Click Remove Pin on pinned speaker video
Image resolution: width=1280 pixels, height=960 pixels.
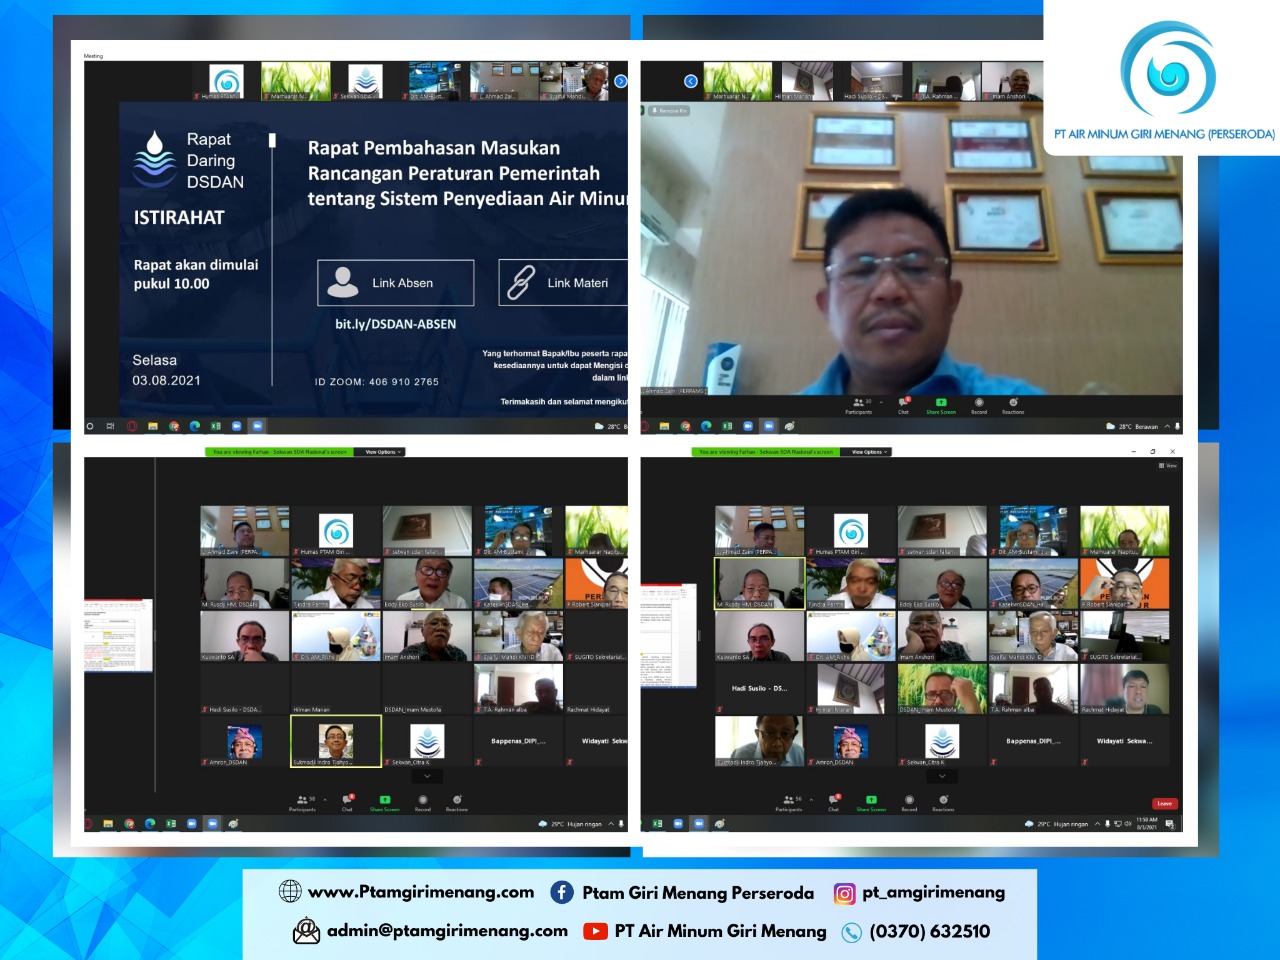670,110
